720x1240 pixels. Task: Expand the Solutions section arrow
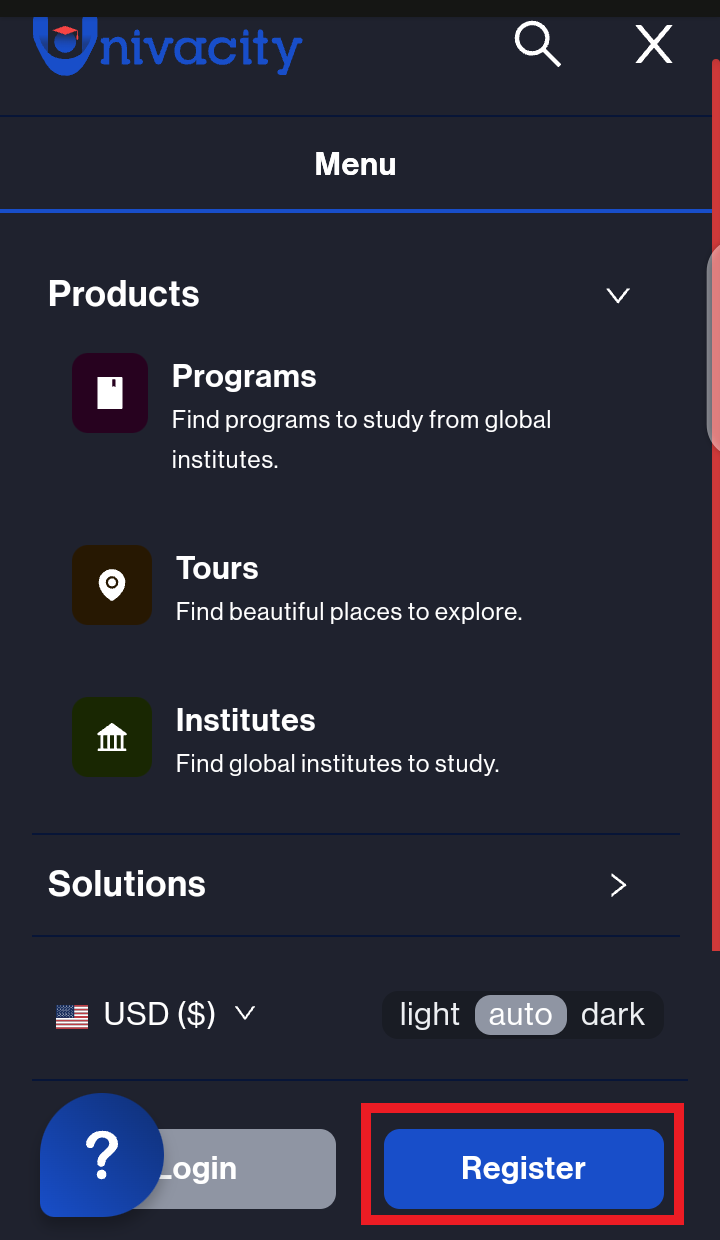pyautogui.click(x=618, y=885)
